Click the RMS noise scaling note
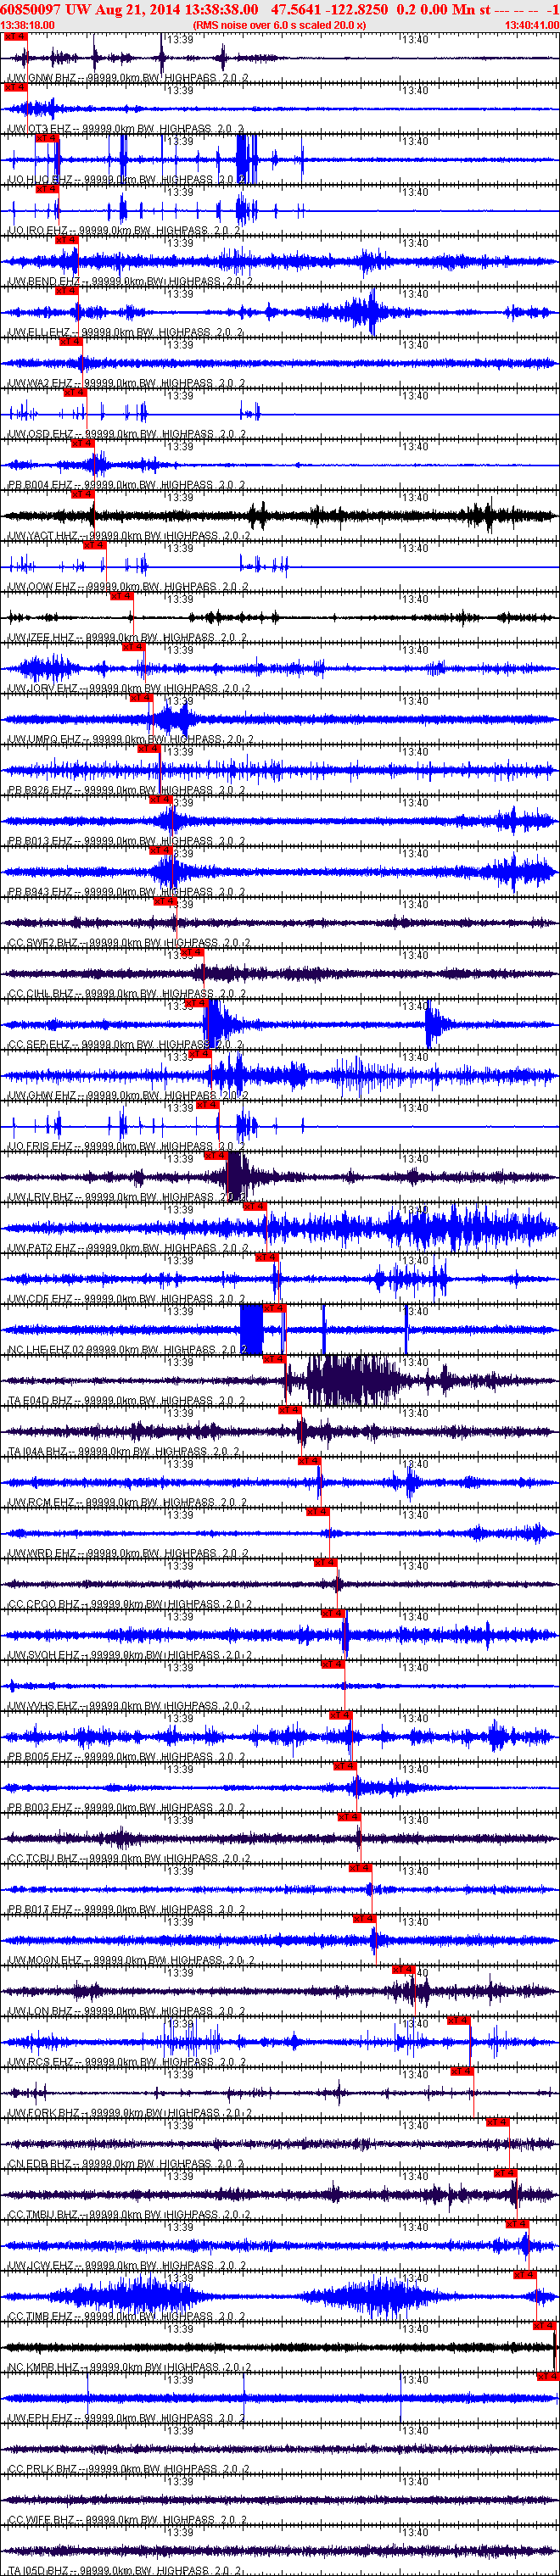The image size is (560, 2576). (279, 25)
